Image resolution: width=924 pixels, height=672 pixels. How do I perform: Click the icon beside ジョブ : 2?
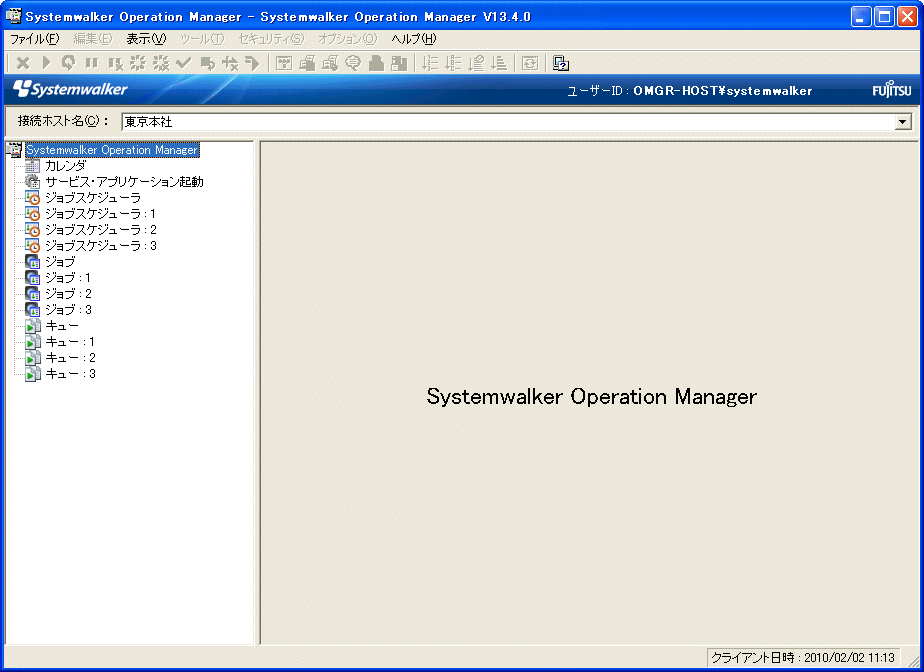click(32, 294)
